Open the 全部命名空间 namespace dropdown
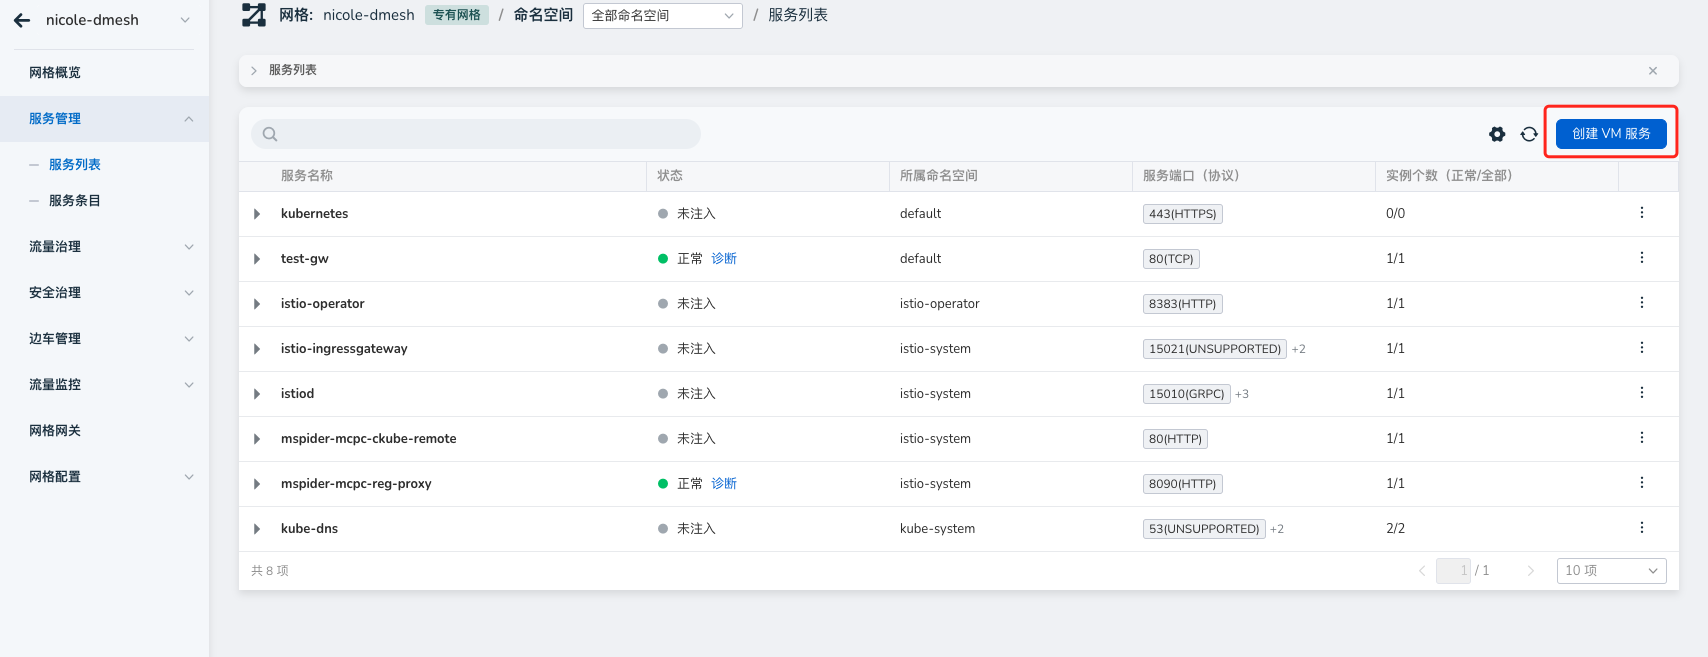1708x657 pixels. coord(662,16)
